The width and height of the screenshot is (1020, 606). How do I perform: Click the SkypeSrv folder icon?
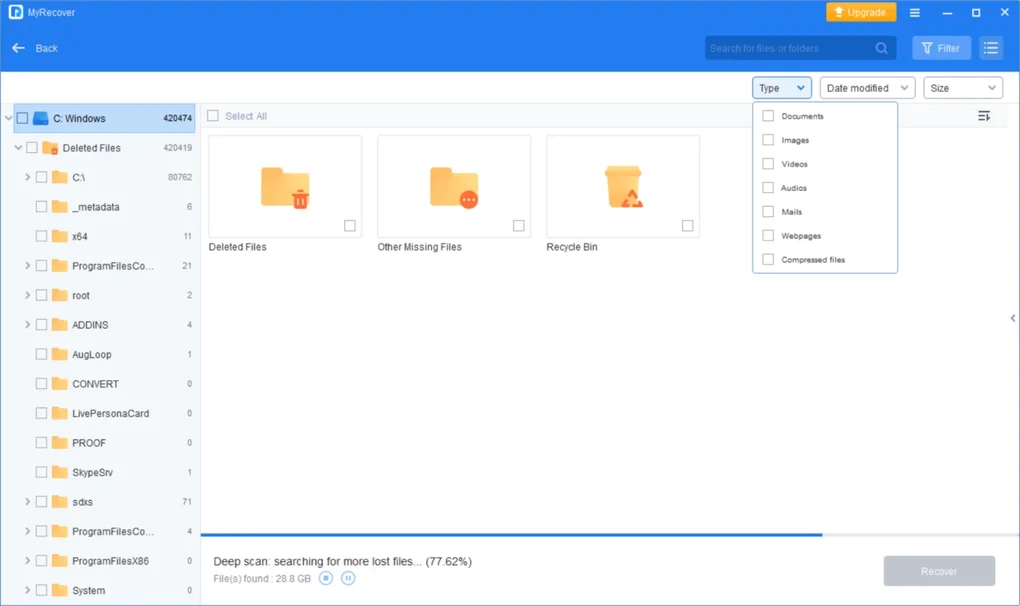[x=60, y=472]
